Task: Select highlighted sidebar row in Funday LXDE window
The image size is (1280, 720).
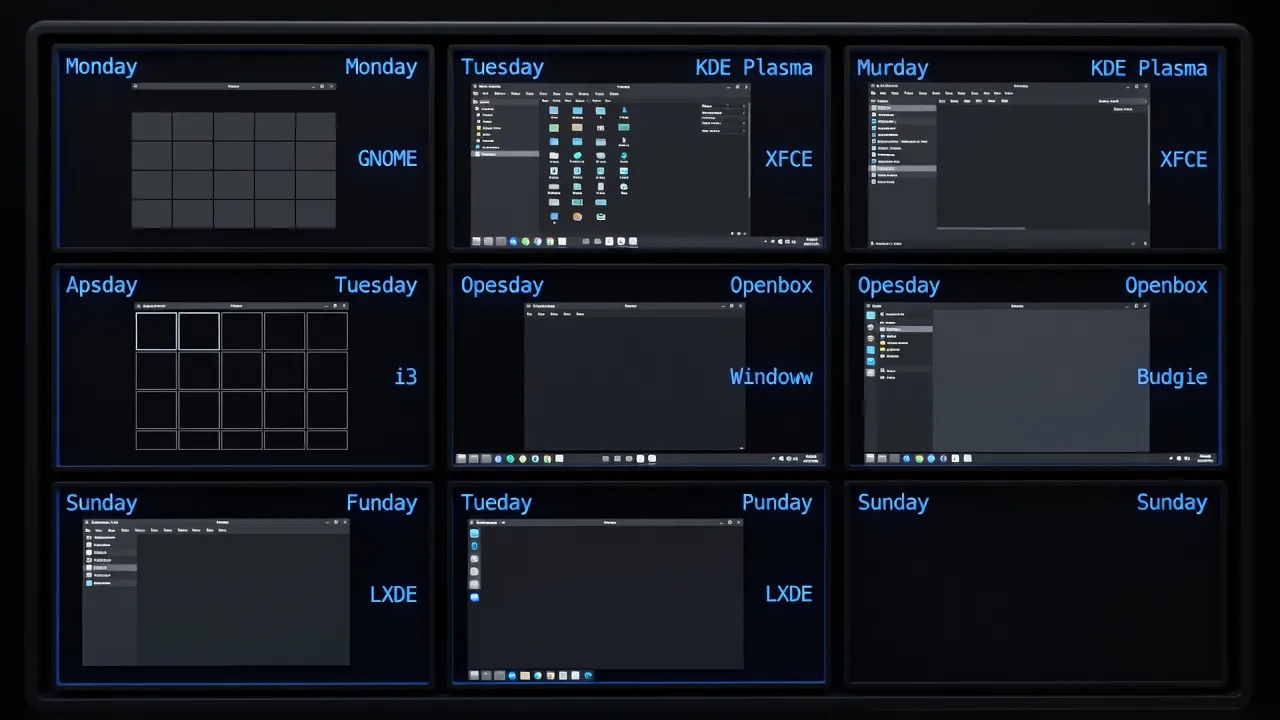Action: pyautogui.click(x=111, y=567)
